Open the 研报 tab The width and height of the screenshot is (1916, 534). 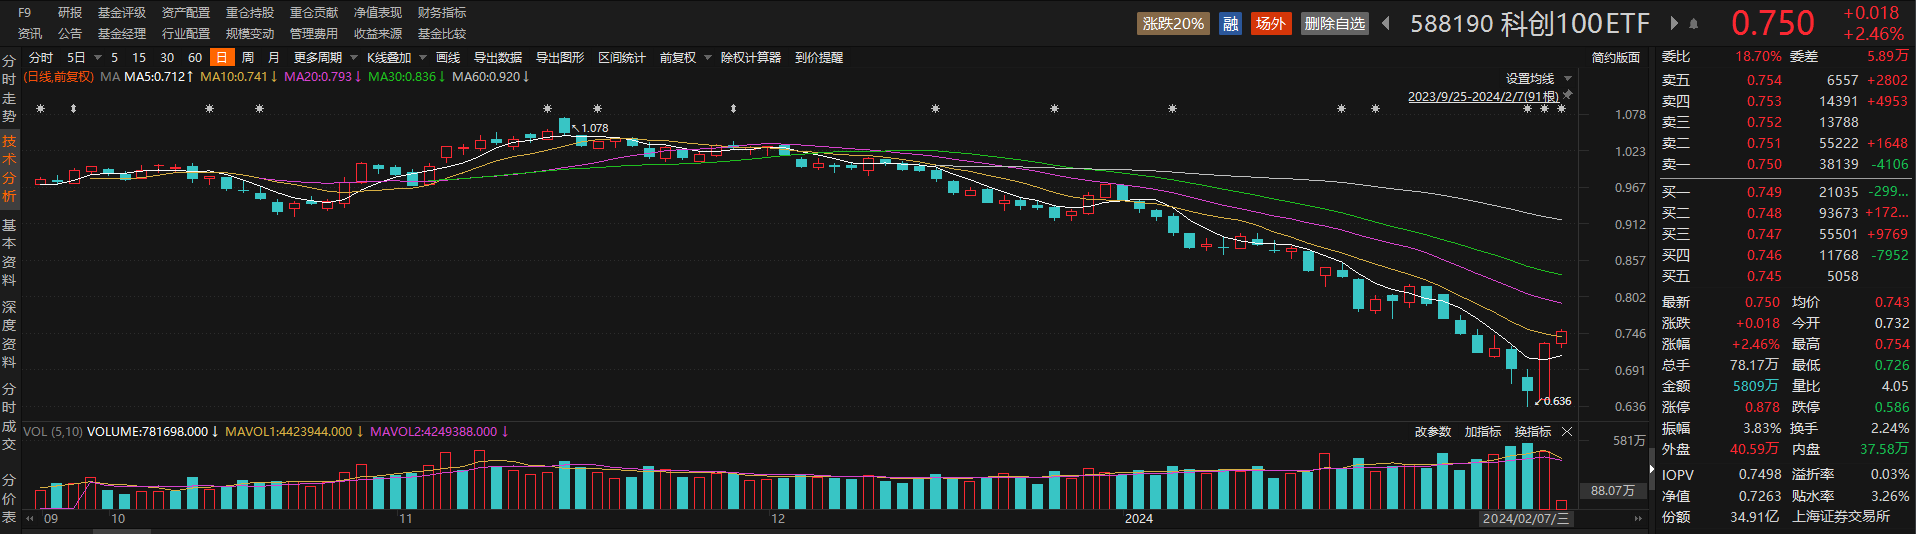coord(70,13)
